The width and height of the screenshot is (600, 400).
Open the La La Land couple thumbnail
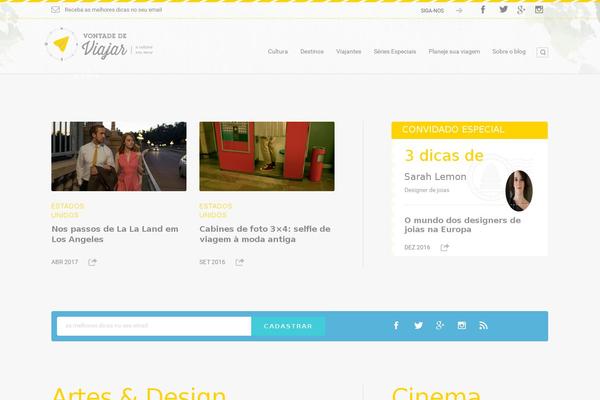[x=119, y=156]
